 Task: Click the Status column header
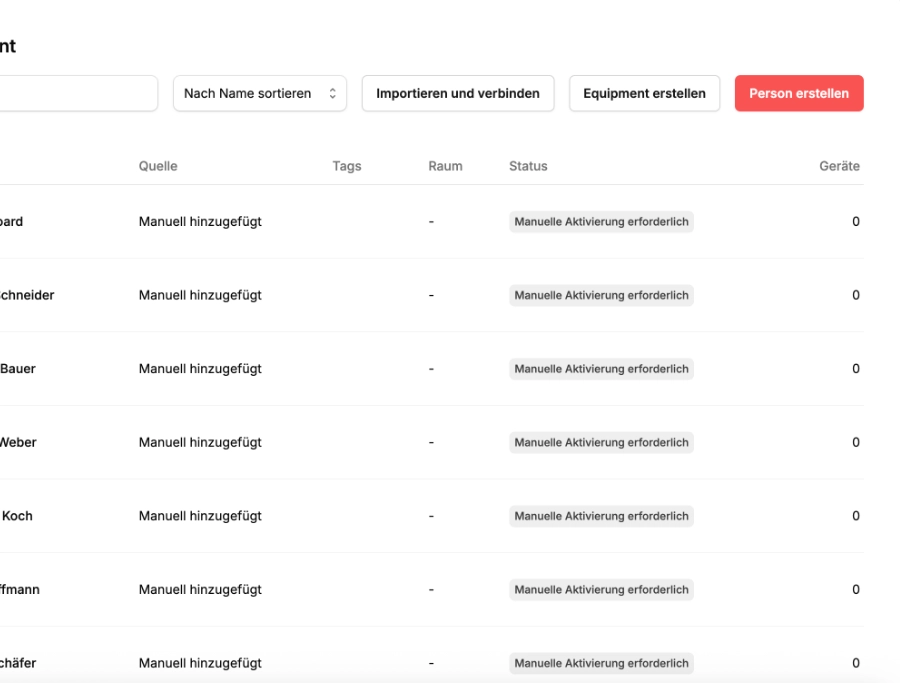point(528,166)
